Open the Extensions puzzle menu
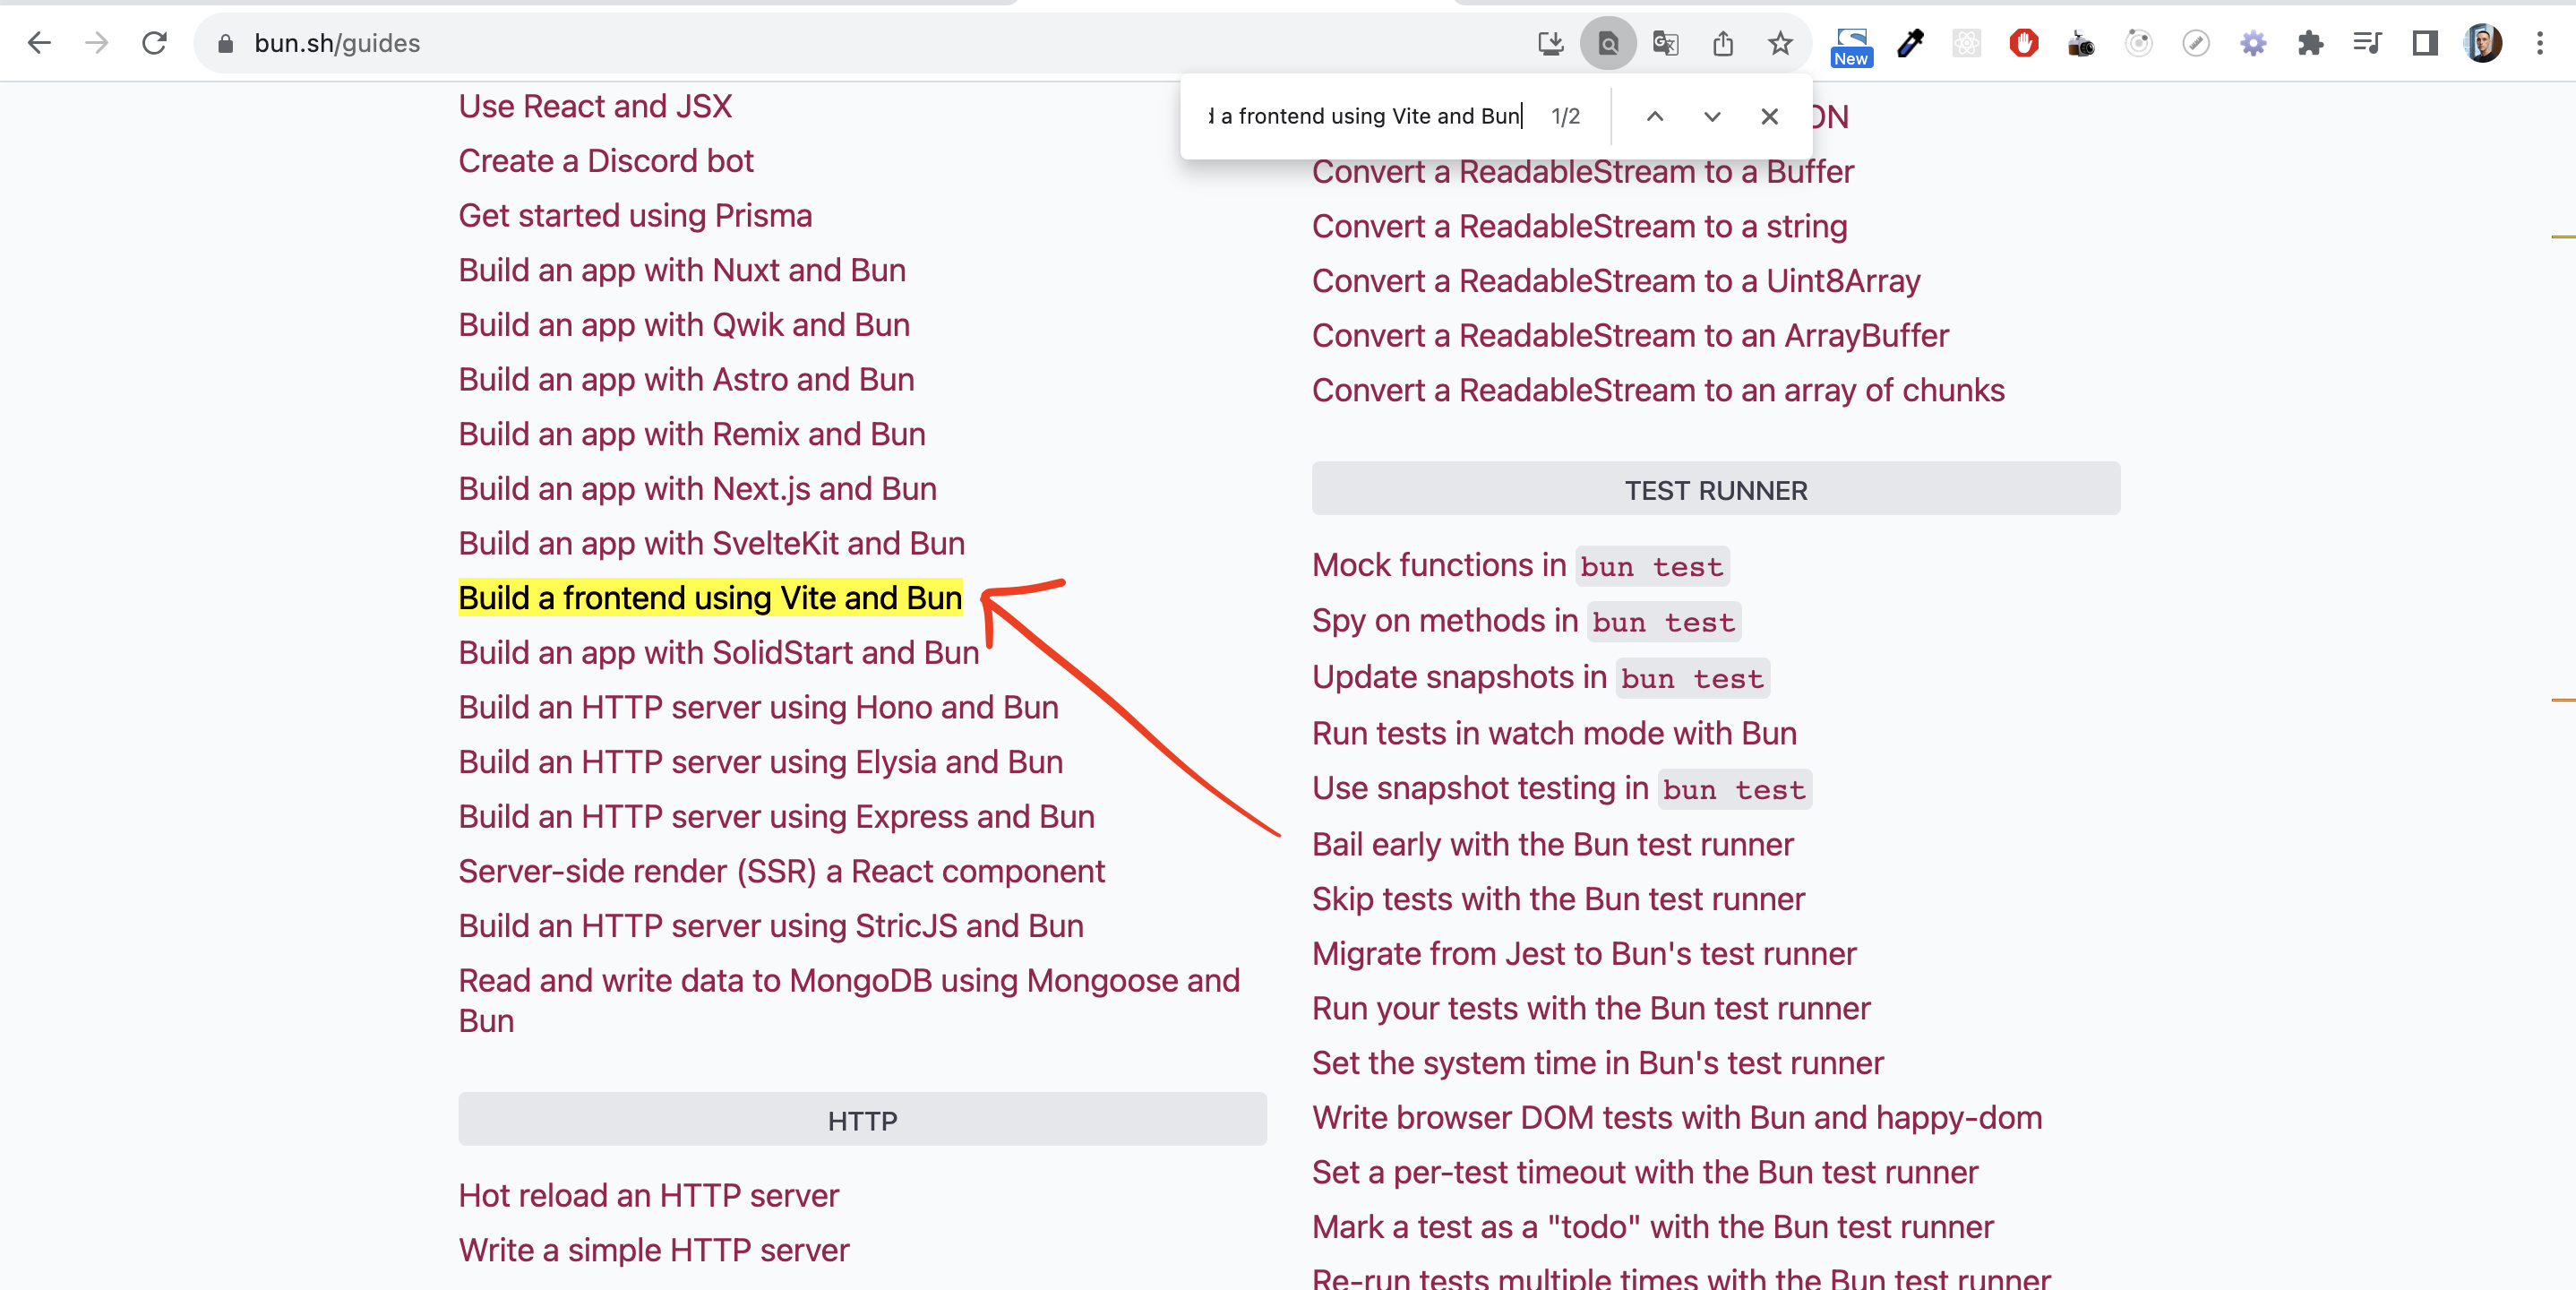 (x=2310, y=43)
